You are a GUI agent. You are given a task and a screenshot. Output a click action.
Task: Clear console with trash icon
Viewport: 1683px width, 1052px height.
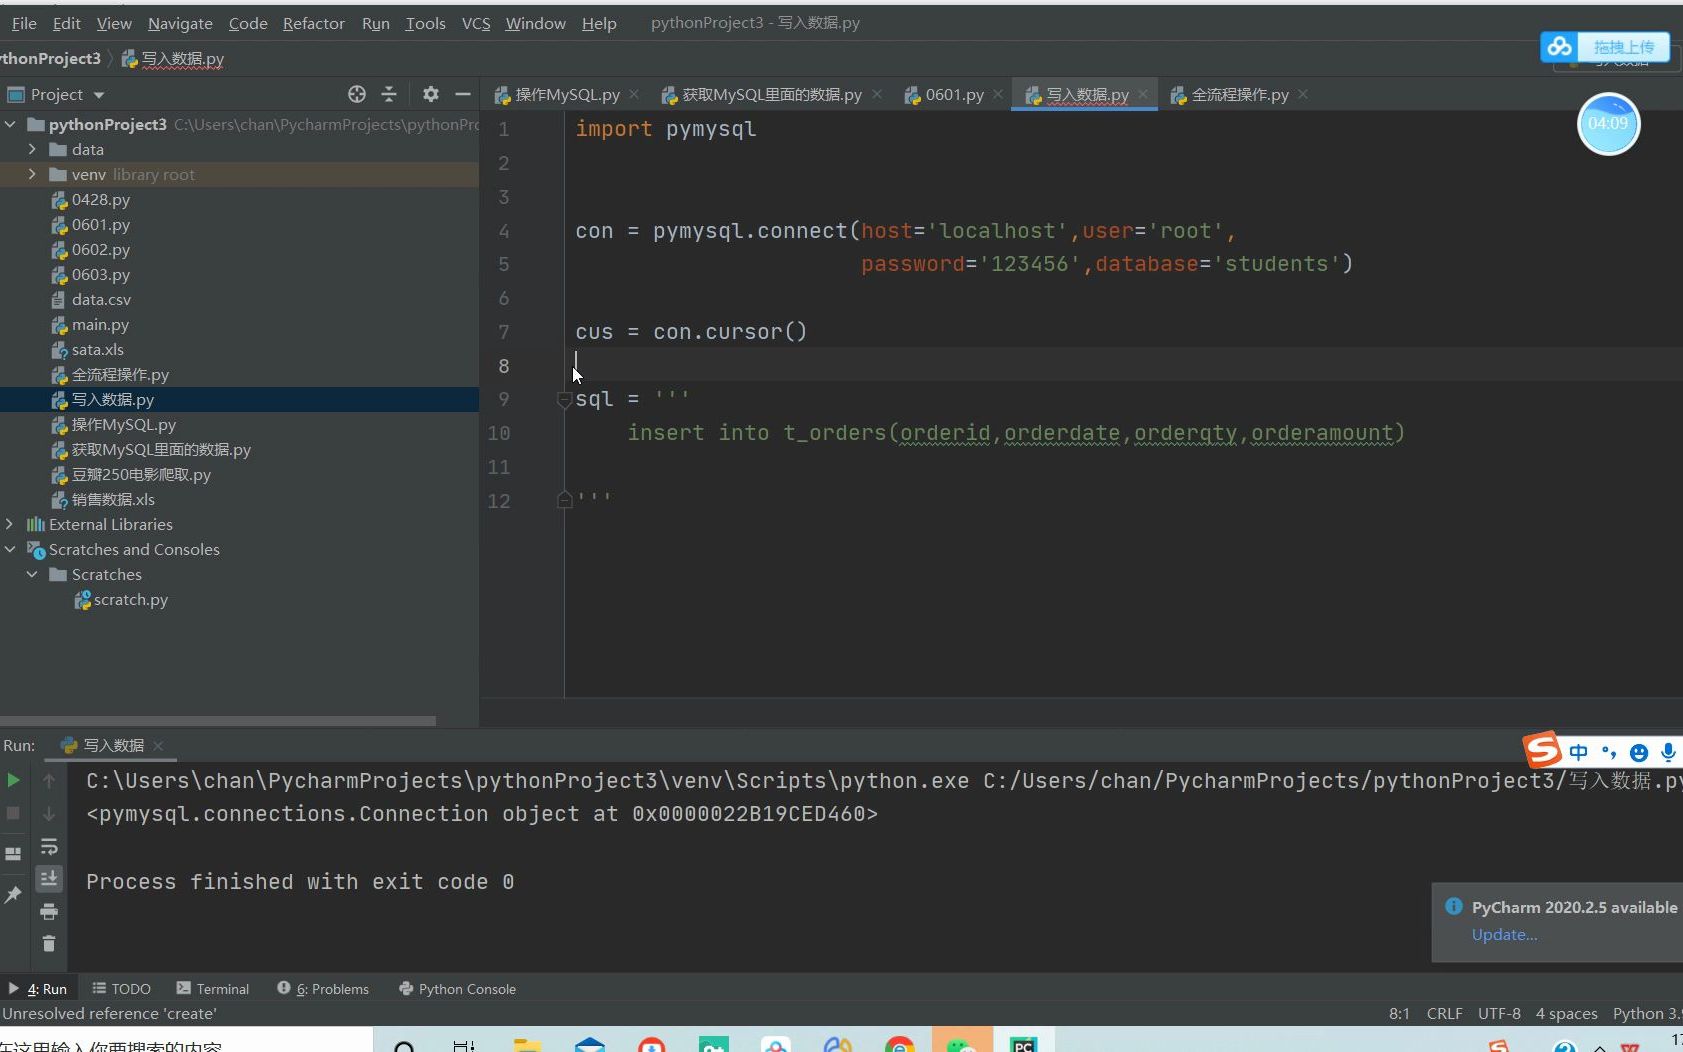[x=49, y=944]
